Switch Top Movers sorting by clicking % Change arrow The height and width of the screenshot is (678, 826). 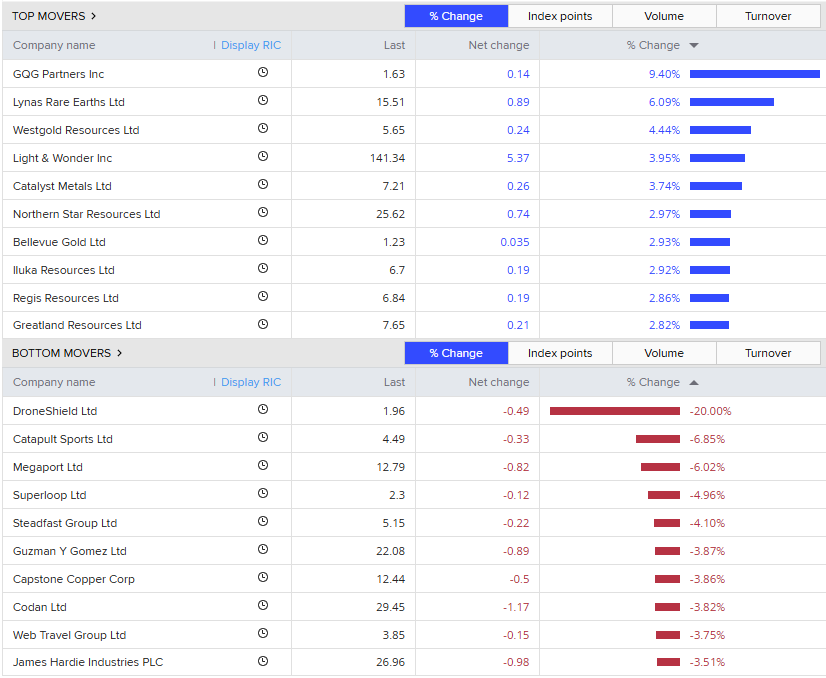coord(693,45)
